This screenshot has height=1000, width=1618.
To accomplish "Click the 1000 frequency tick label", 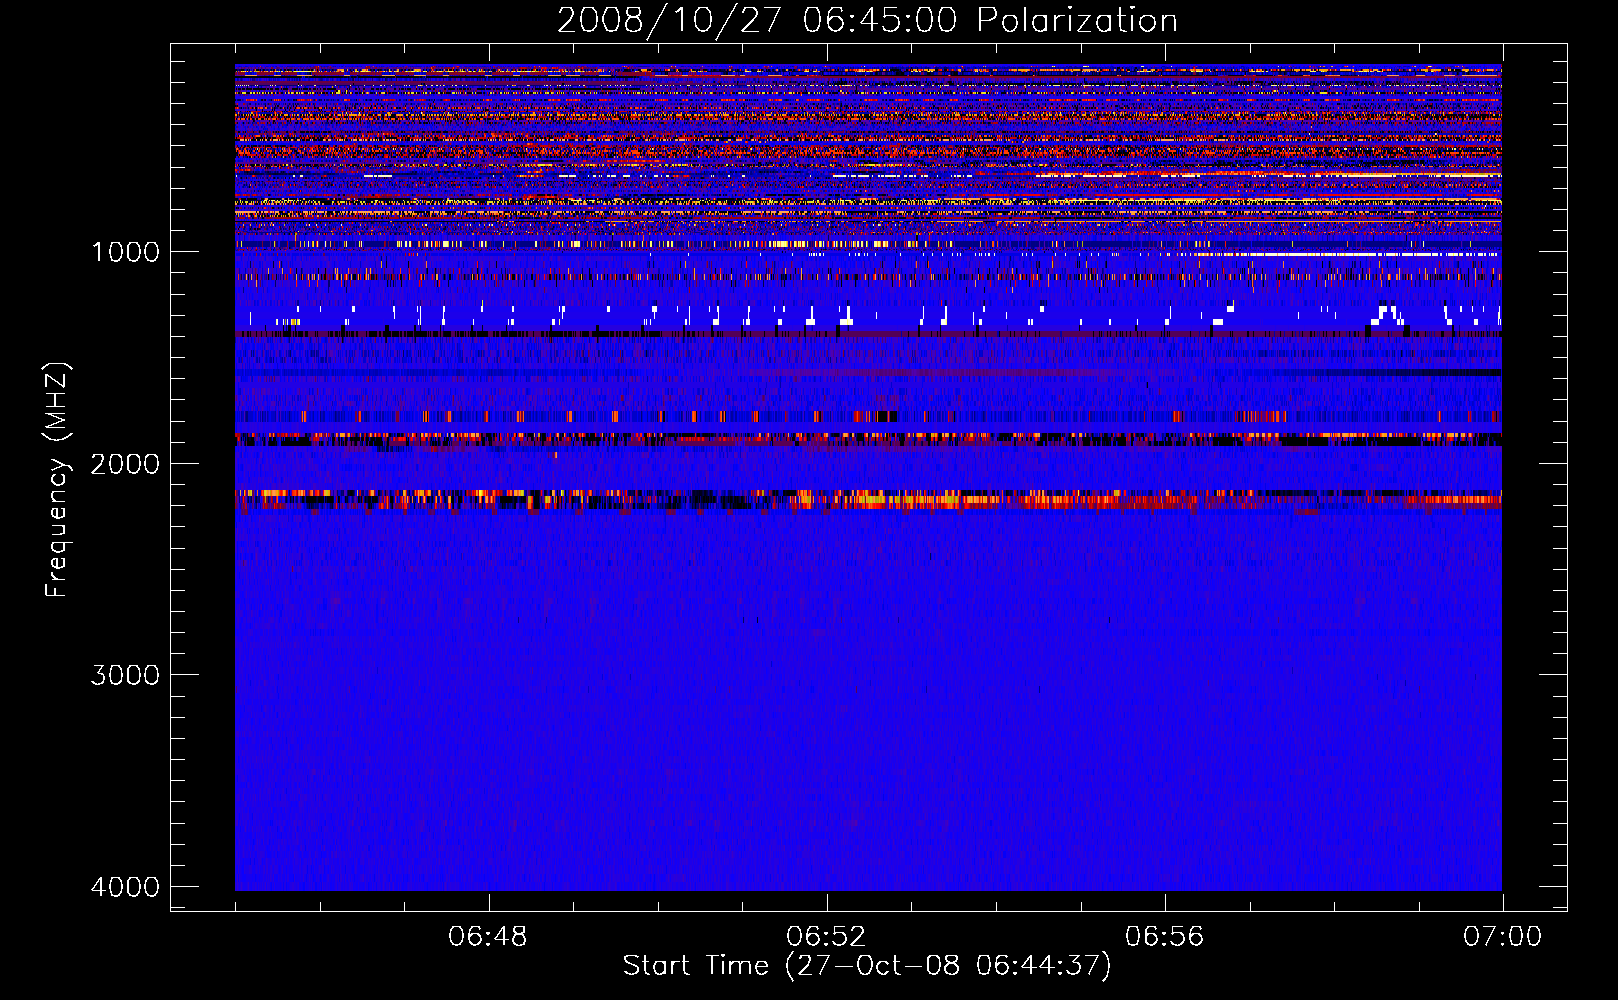I will [x=125, y=252].
